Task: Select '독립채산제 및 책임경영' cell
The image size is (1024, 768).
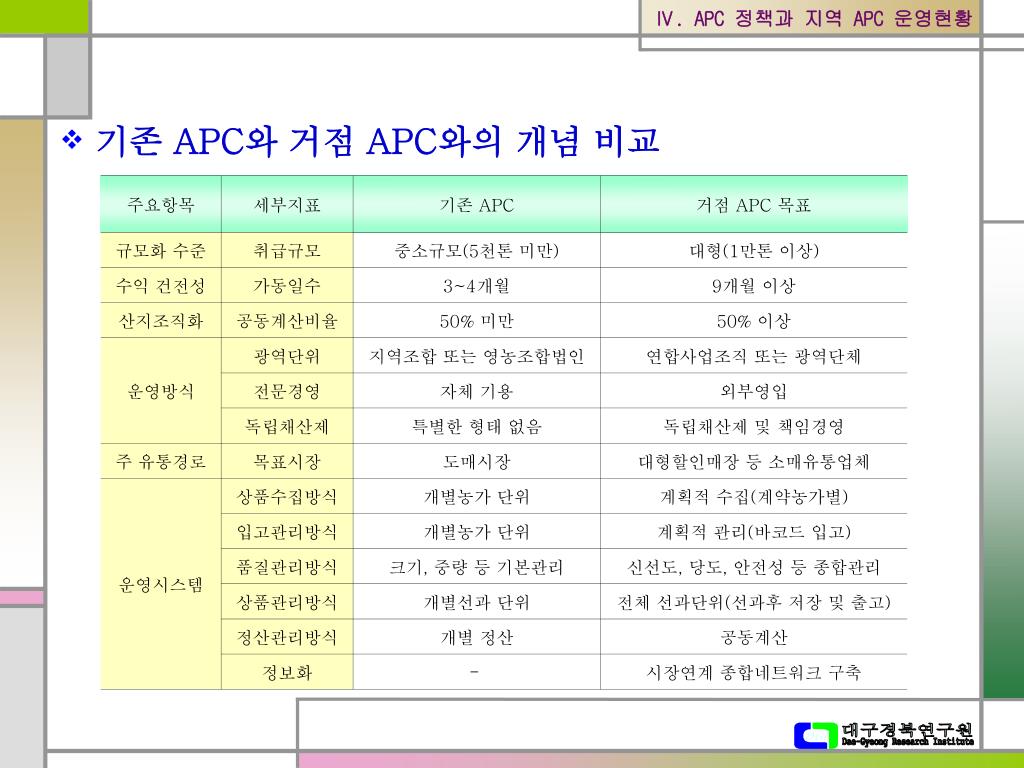Action: (754, 426)
